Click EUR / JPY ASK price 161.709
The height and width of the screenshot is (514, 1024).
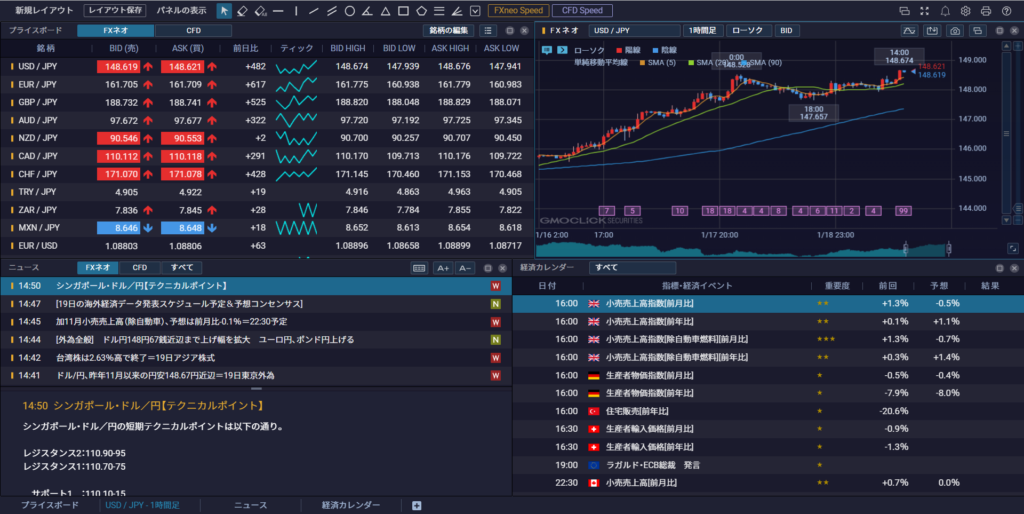(x=185, y=84)
